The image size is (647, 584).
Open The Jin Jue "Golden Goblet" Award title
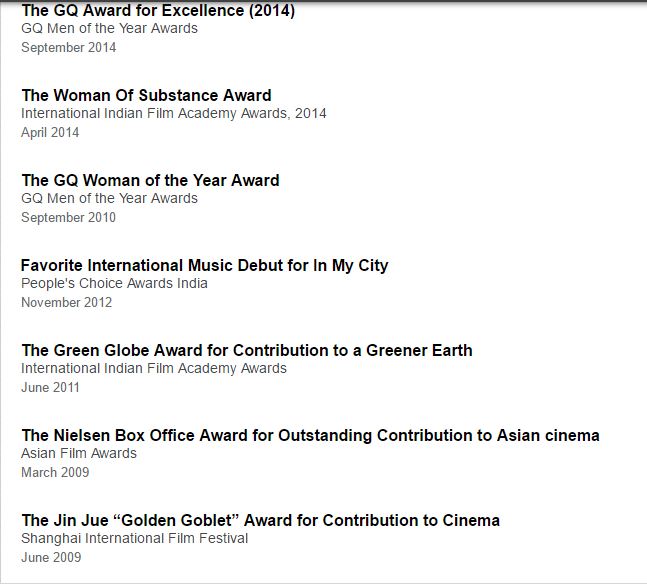pos(260,521)
